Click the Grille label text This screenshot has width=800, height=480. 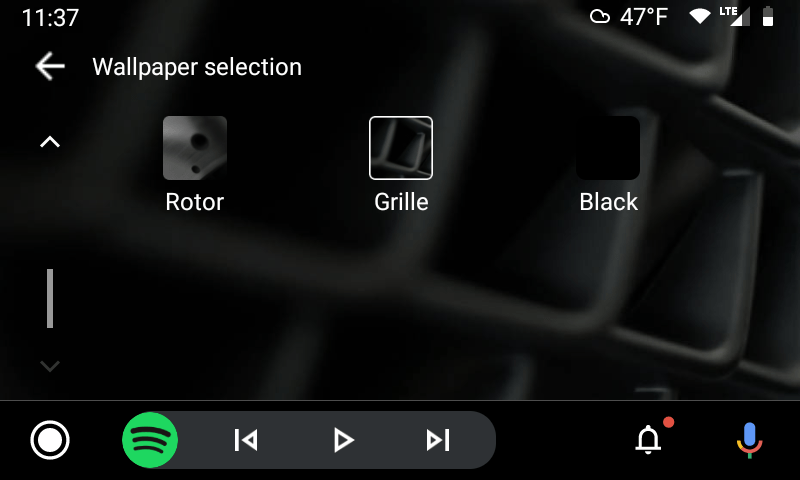point(401,202)
